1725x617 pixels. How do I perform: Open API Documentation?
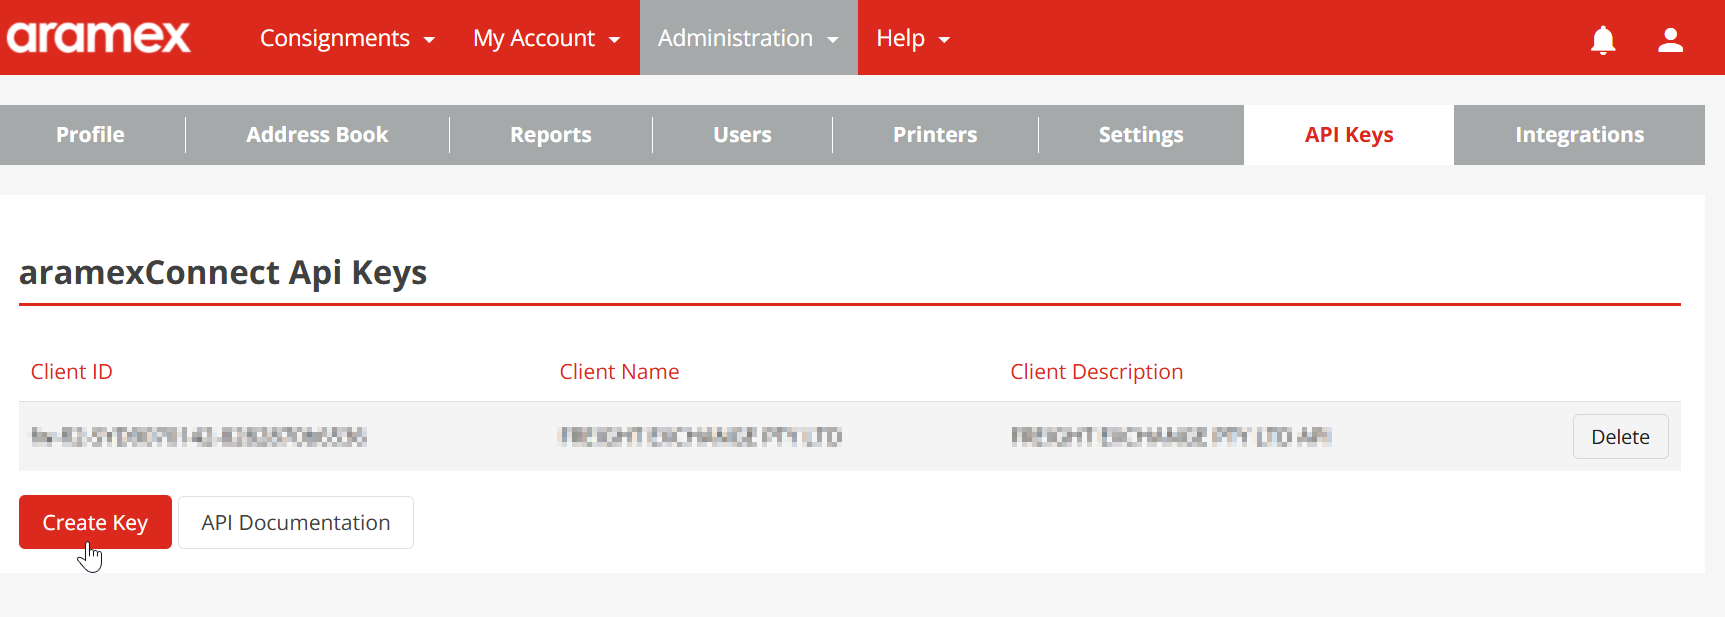click(296, 522)
